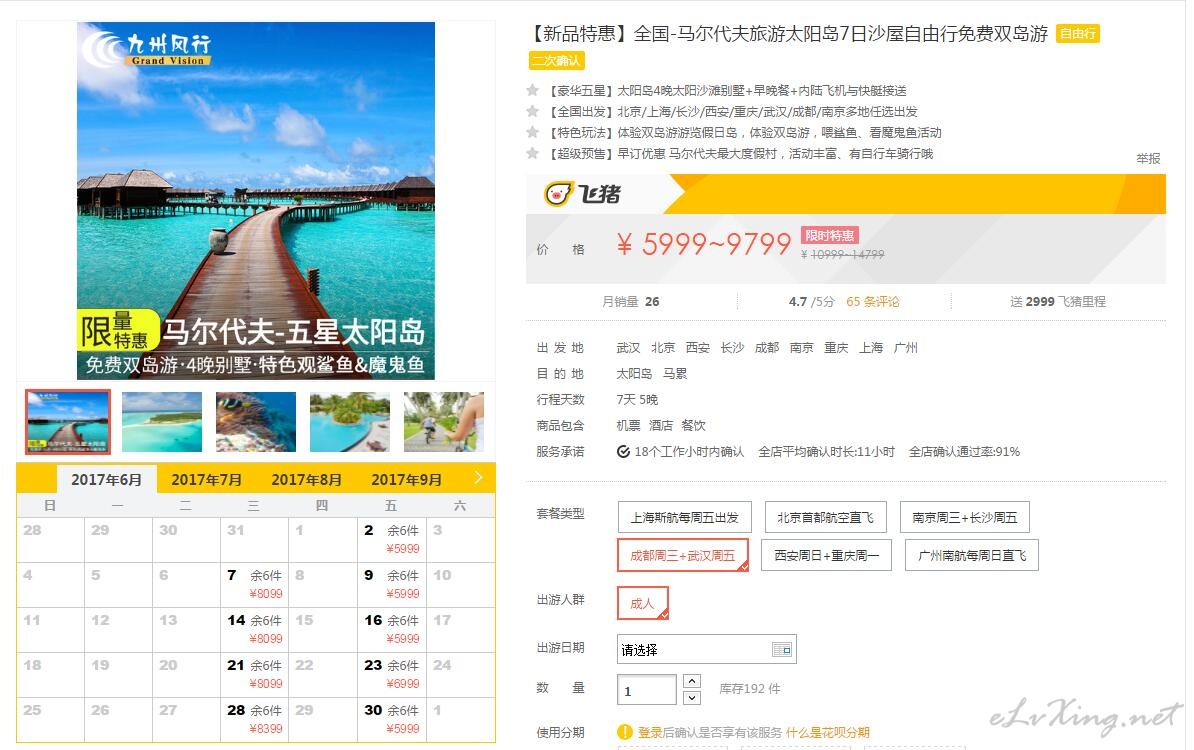
Task: Select the 成人 traveler group option
Action: [643, 603]
